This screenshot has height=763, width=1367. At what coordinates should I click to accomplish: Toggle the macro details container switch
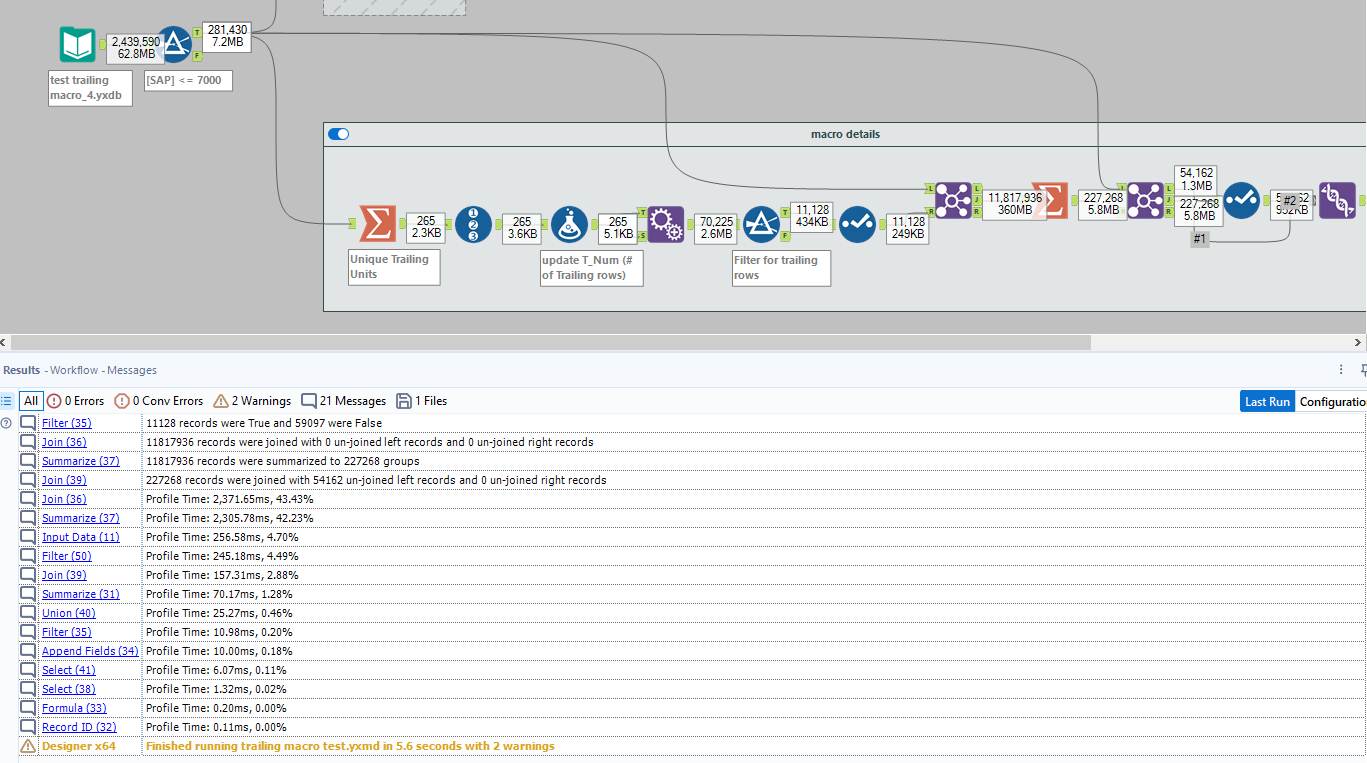click(338, 133)
